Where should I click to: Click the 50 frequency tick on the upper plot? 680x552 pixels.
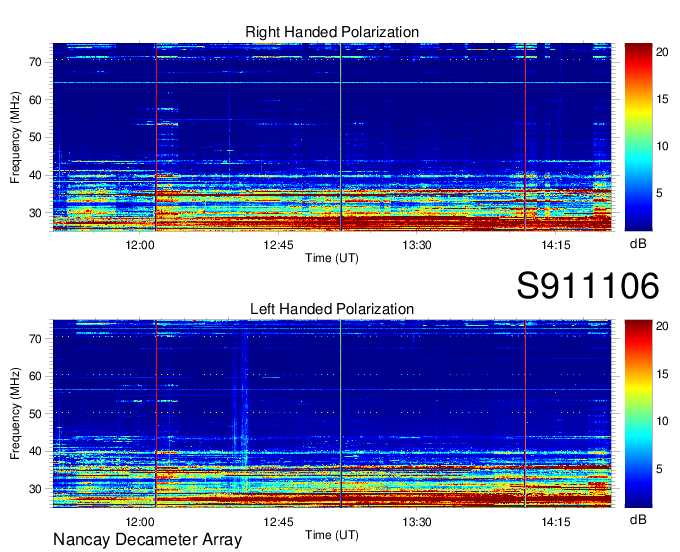(x=36, y=138)
